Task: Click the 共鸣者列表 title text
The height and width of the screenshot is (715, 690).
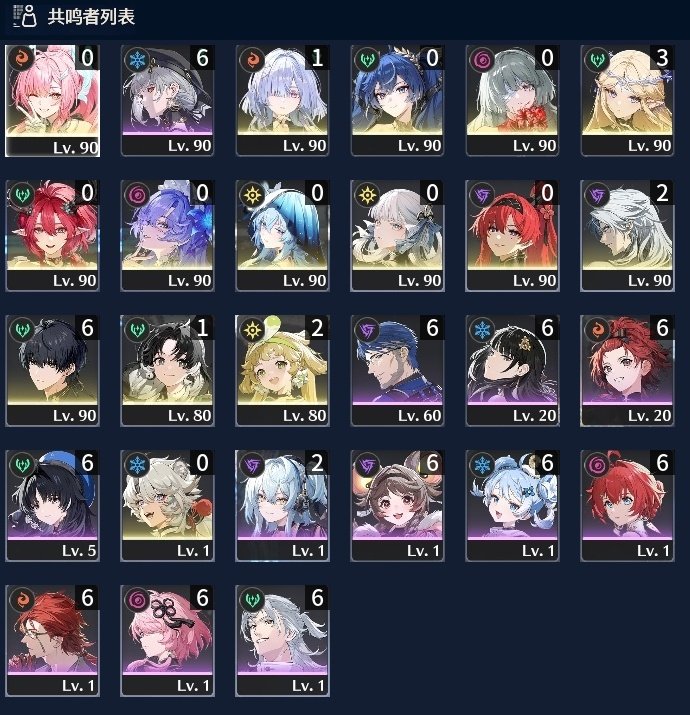Action: [x=91, y=16]
